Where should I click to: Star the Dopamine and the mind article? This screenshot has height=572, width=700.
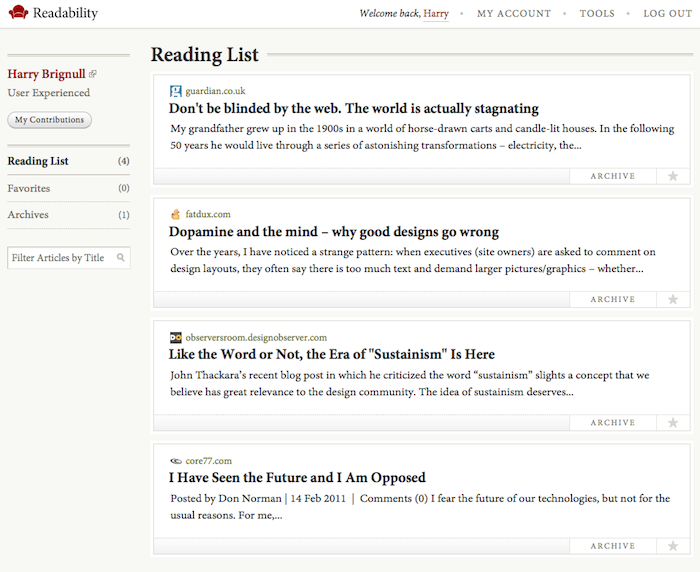pos(673,299)
